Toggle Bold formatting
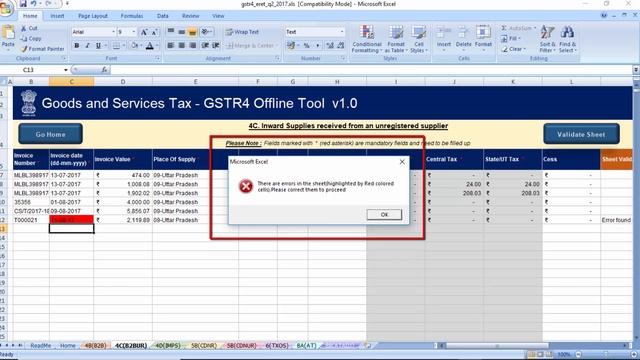This screenshot has width=640, height=360. tap(76, 45)
